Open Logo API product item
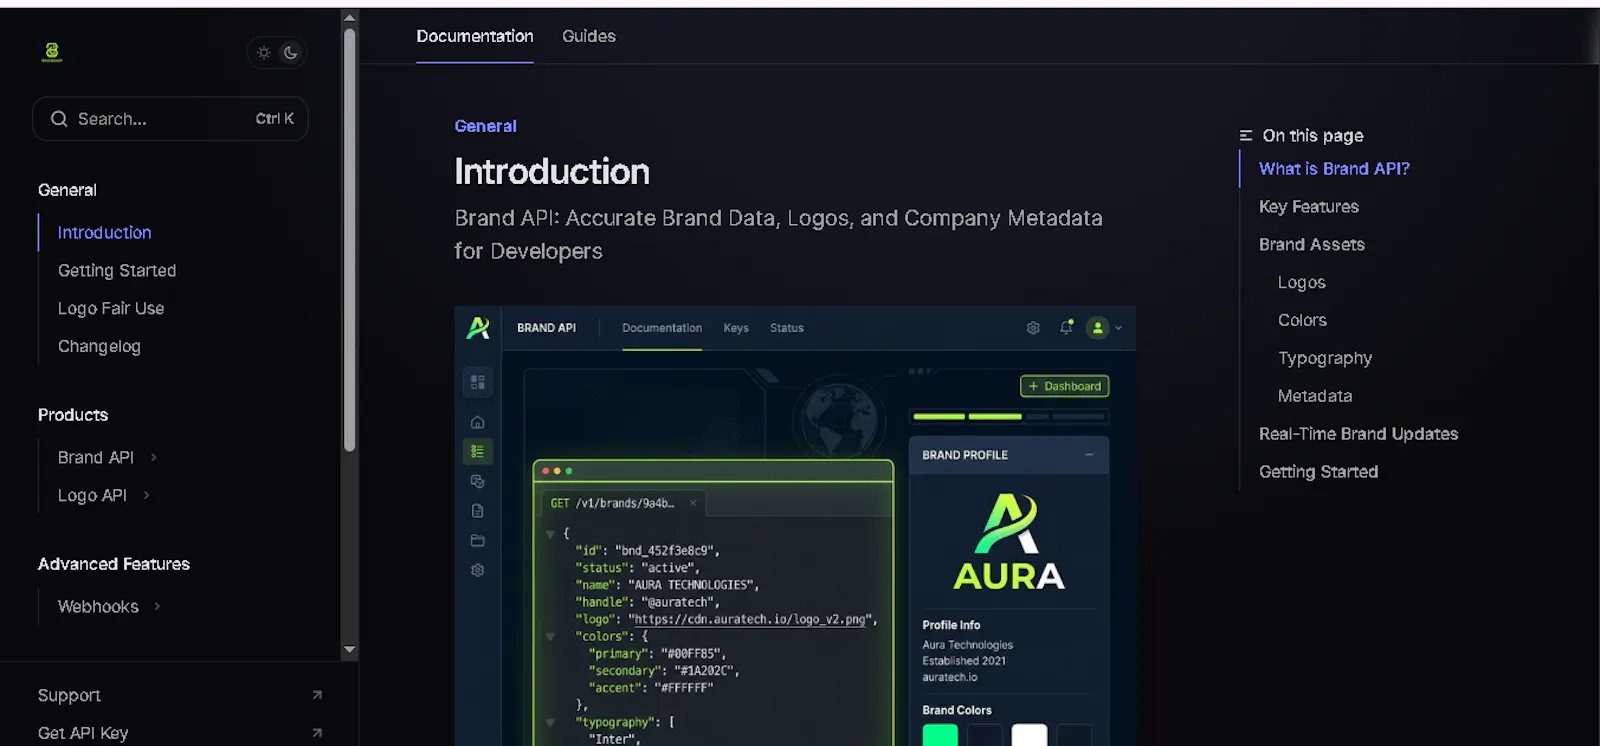 point(92,495)
